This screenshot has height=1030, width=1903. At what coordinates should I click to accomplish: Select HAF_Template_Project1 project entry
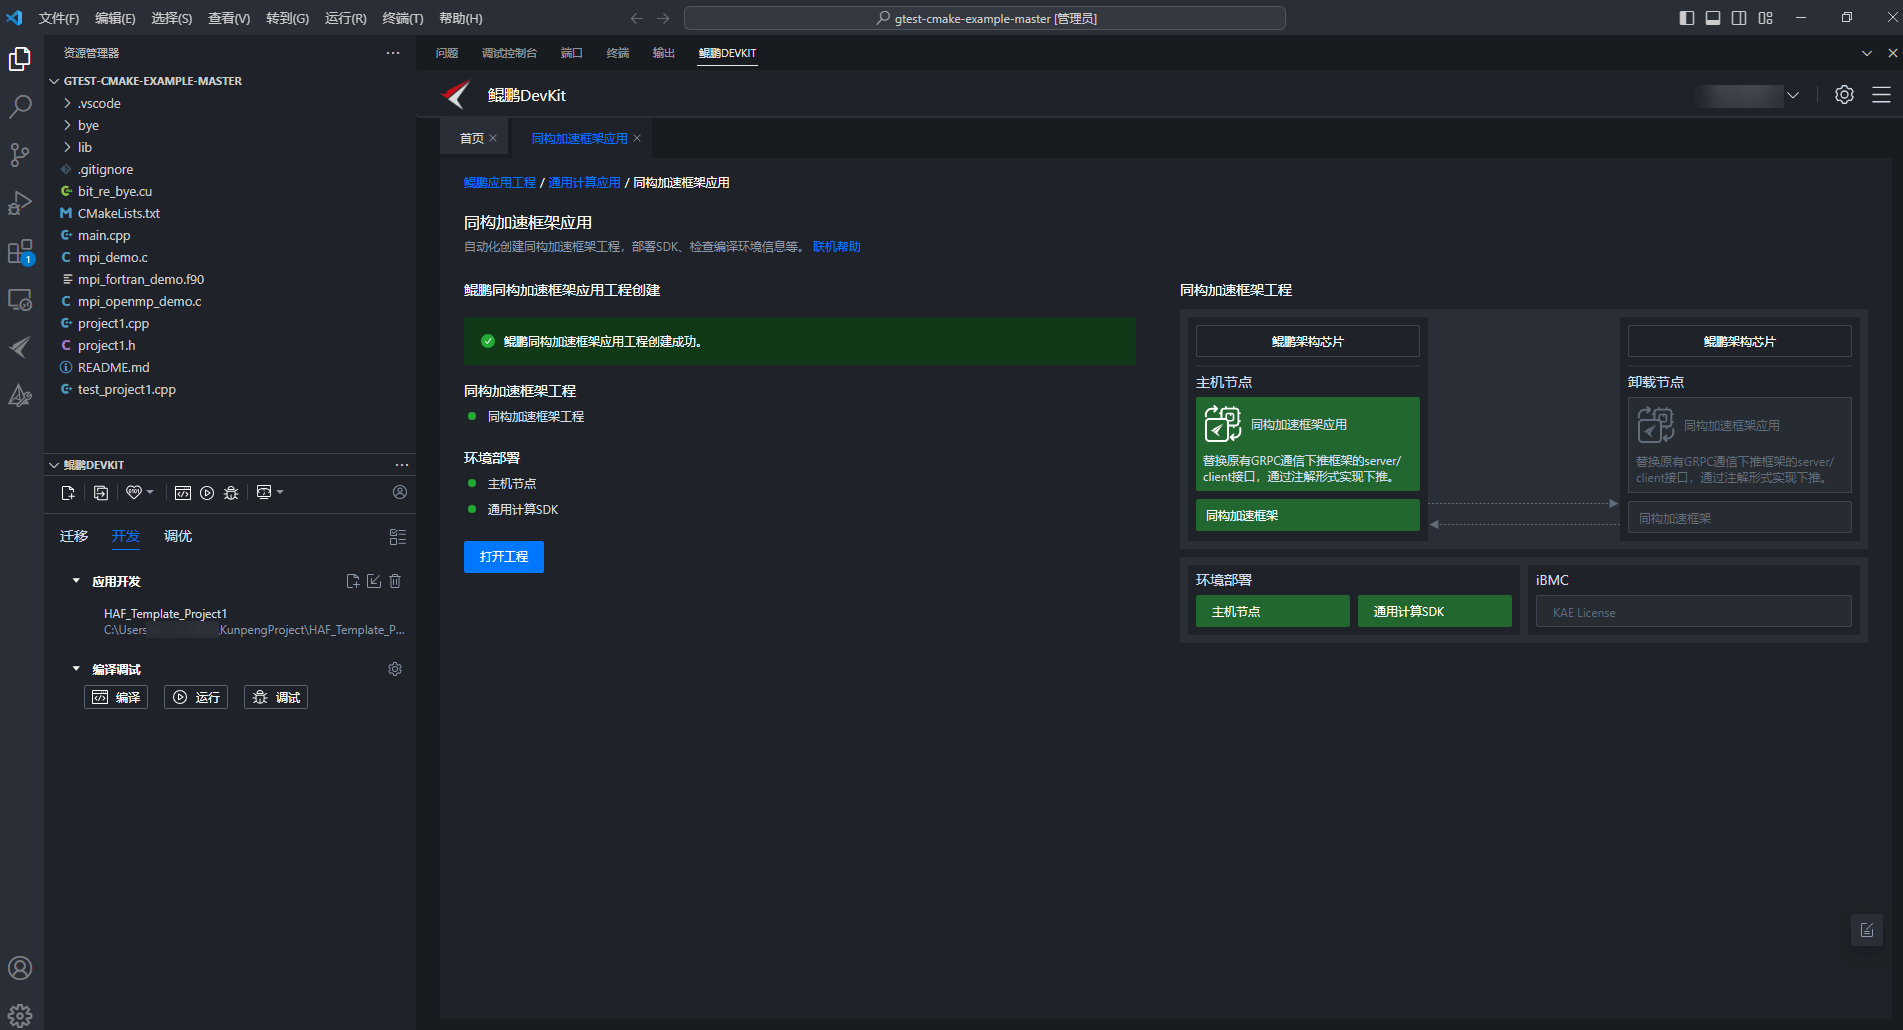click(165, 614)
